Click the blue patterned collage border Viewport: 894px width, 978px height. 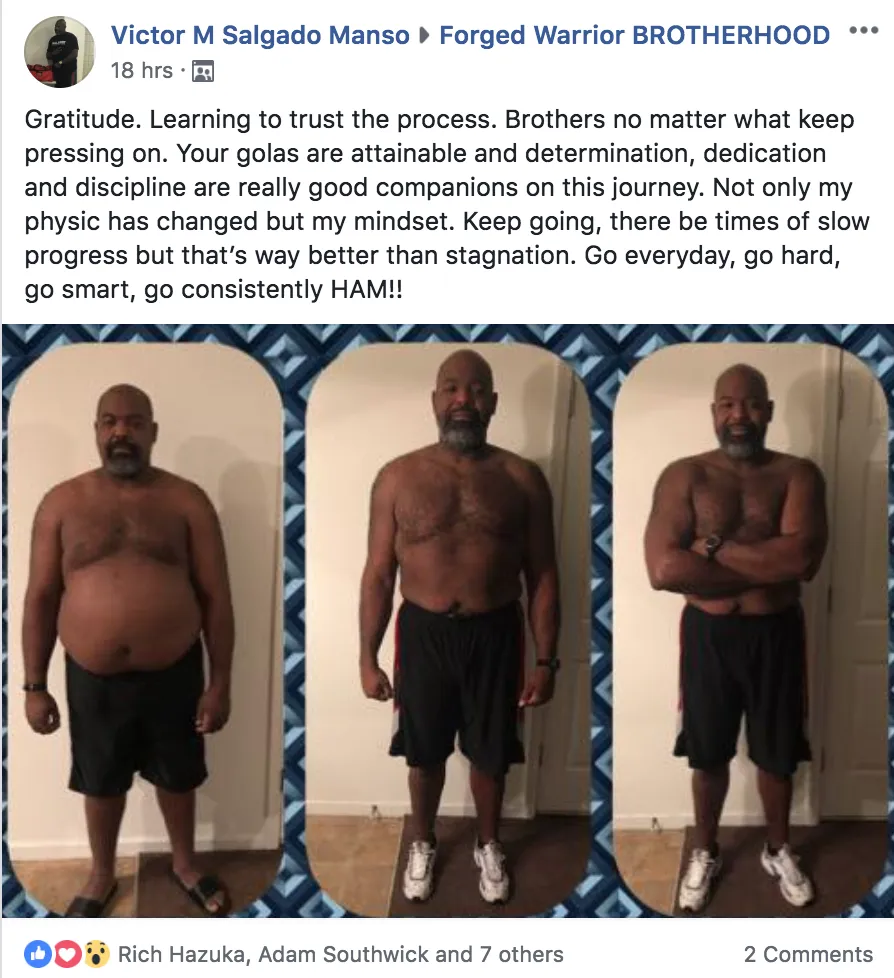pyautogui.click(x=294, y=624)
